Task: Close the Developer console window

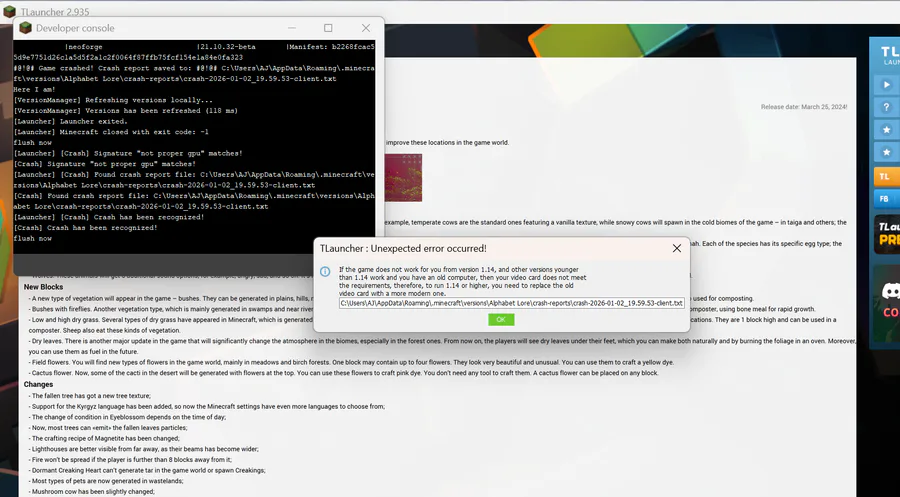Action: point(366,28)
